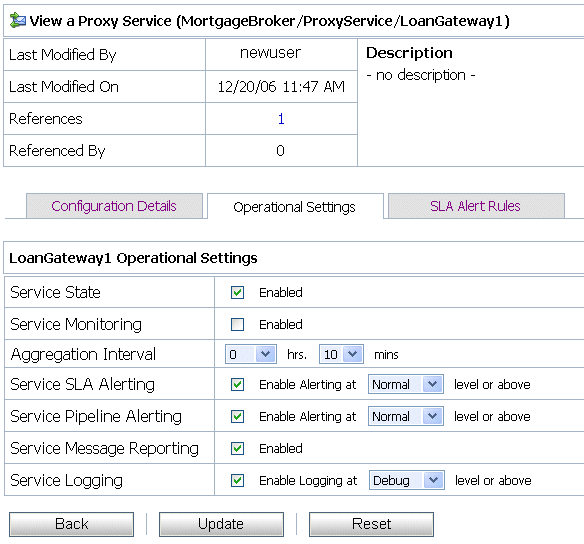Click the no description text
Viewport: 584px width, 544px height.
click(x=421, y=75)
